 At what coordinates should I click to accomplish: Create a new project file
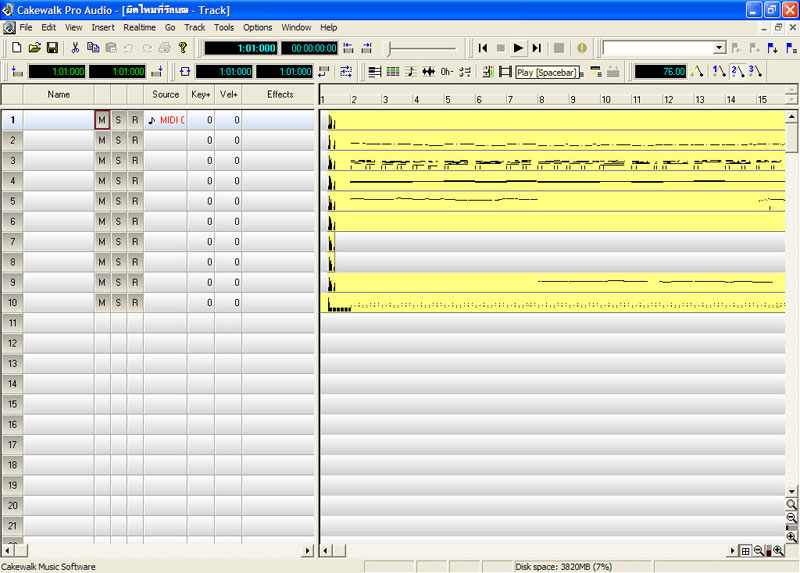click(16, 48)
